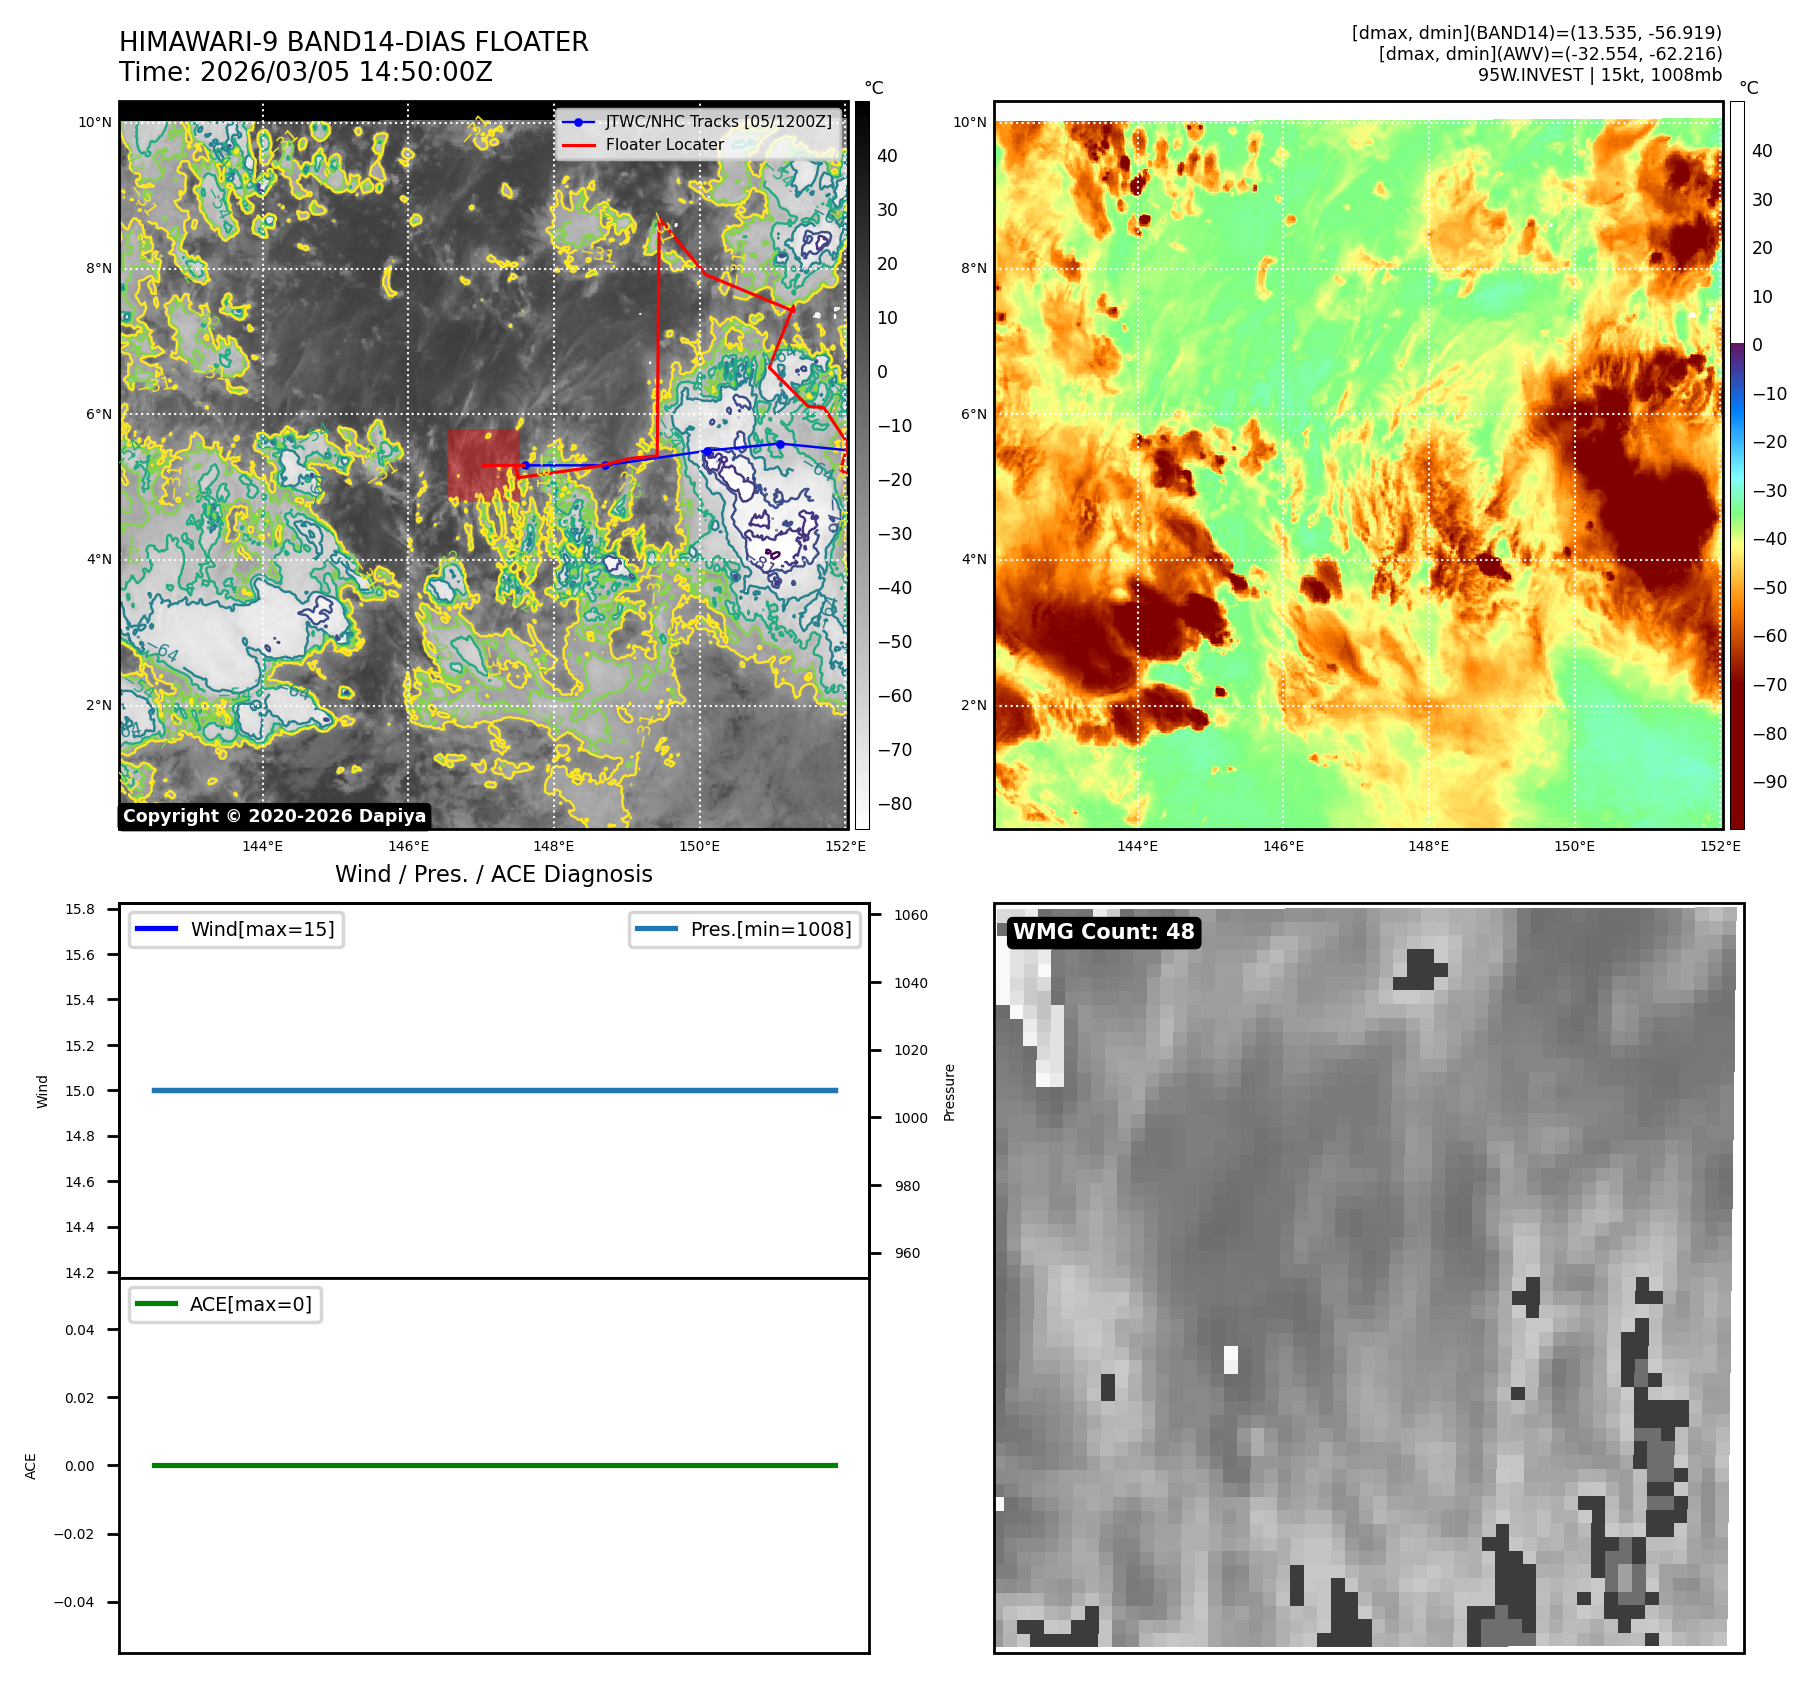The image size is (1813, 1690).
Task: Click the WMG Count: 48 badge
Action: 1103,932
